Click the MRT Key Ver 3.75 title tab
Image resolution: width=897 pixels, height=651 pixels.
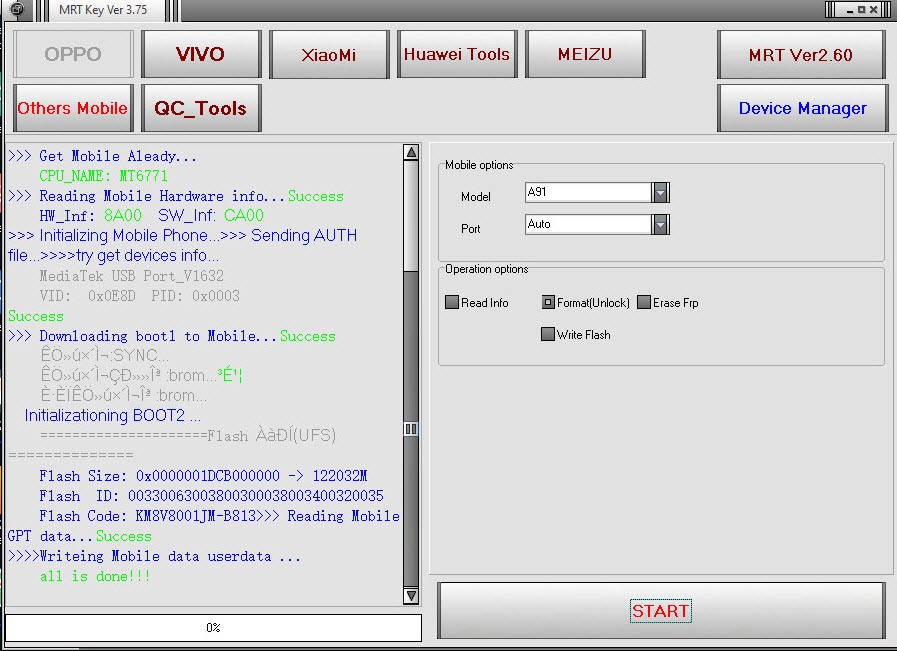point(103,10)
